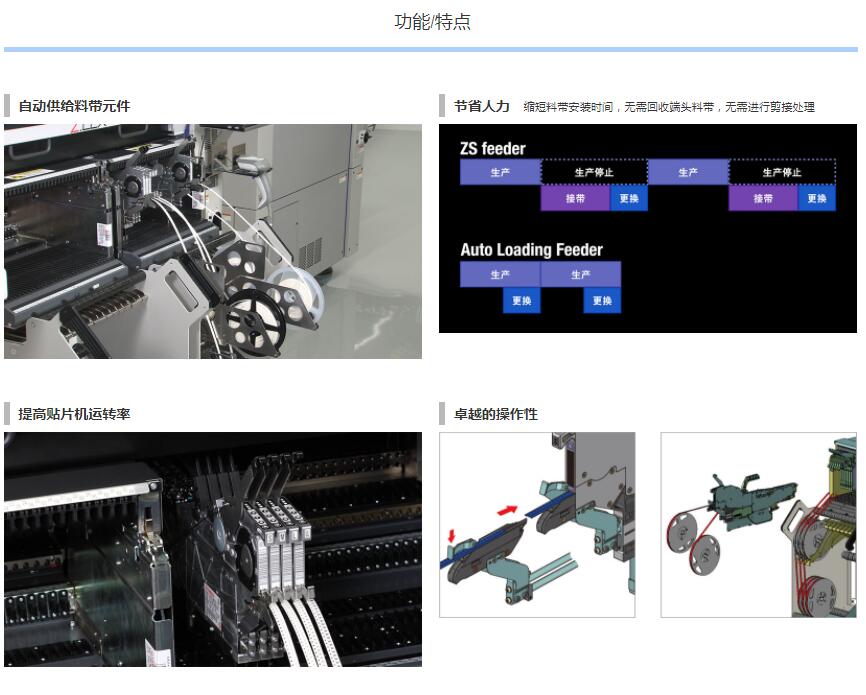Click the first 更换 block under Auto Loading Feeder
This screenshot has width=866, height=695.
[x=521, y=300]
